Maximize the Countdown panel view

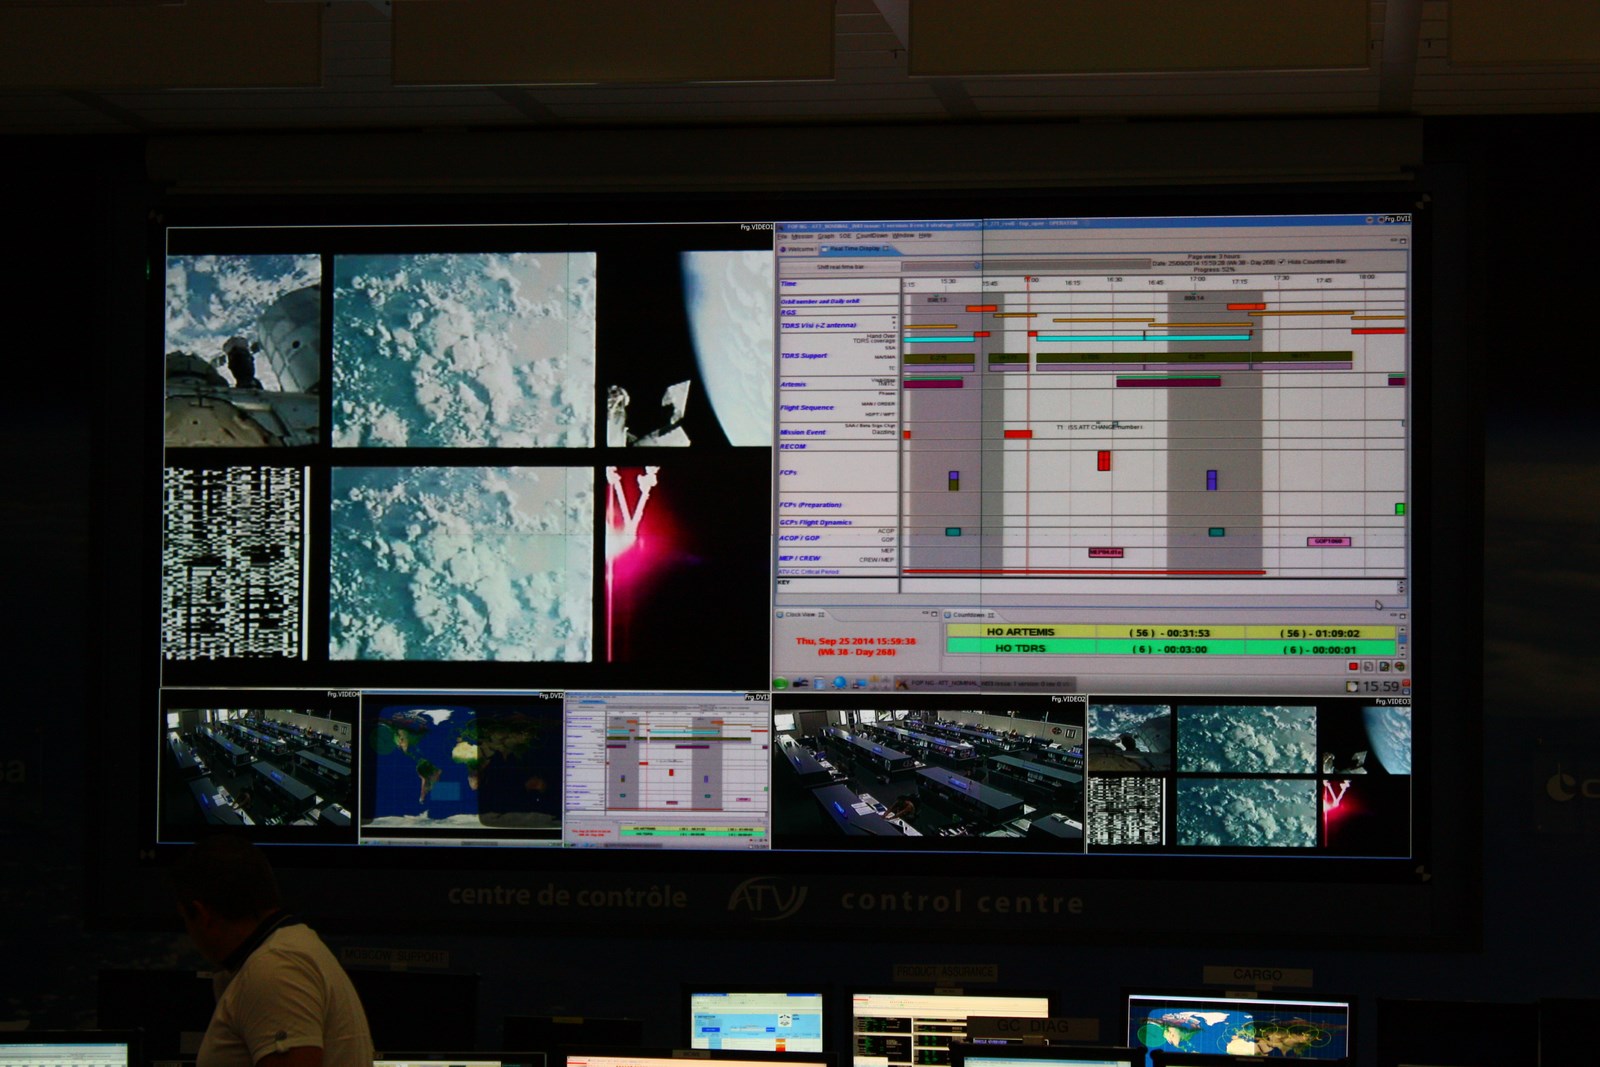coord(1402,615)
